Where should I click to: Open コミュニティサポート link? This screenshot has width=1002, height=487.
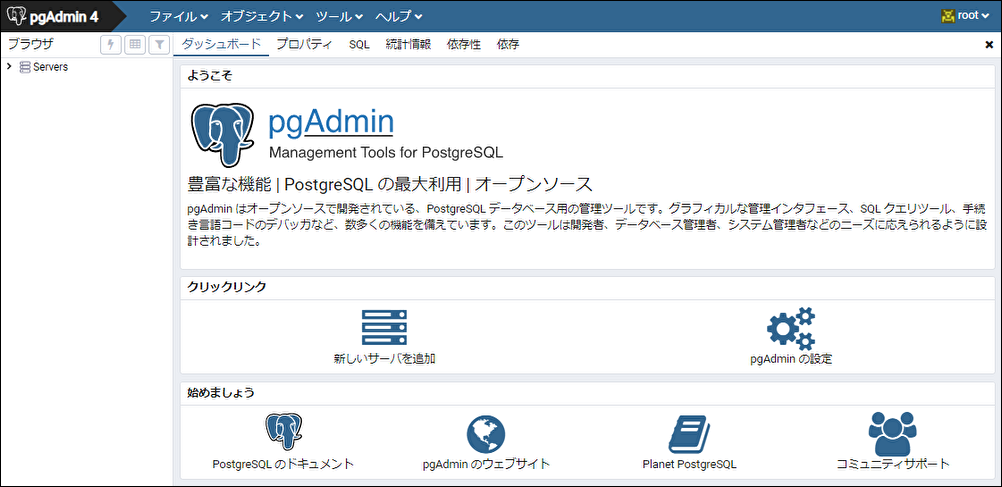click(x=893, y=464)
